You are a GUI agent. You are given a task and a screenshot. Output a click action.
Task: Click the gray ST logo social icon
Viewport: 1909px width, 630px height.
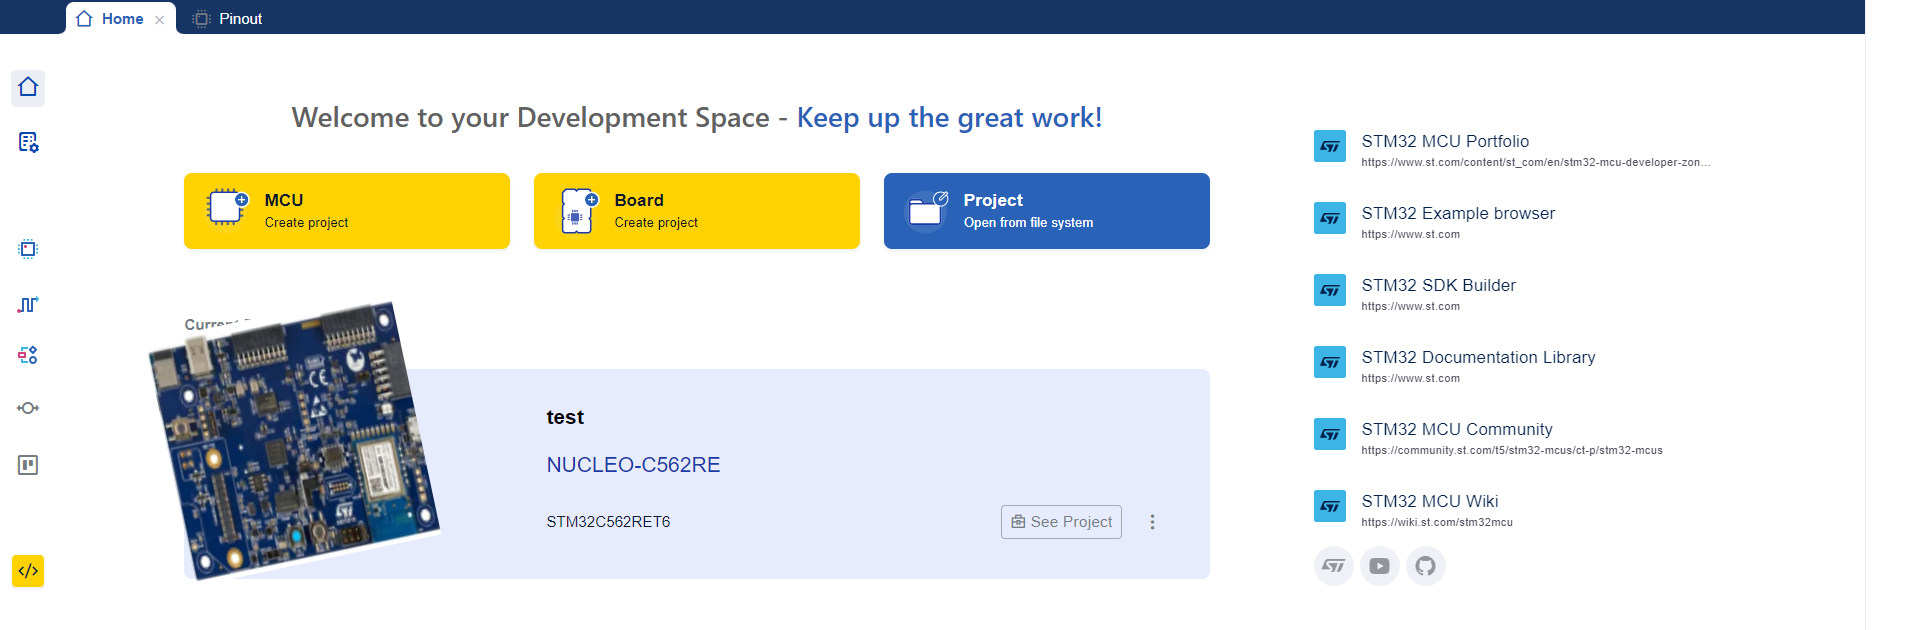(1333, 566)
